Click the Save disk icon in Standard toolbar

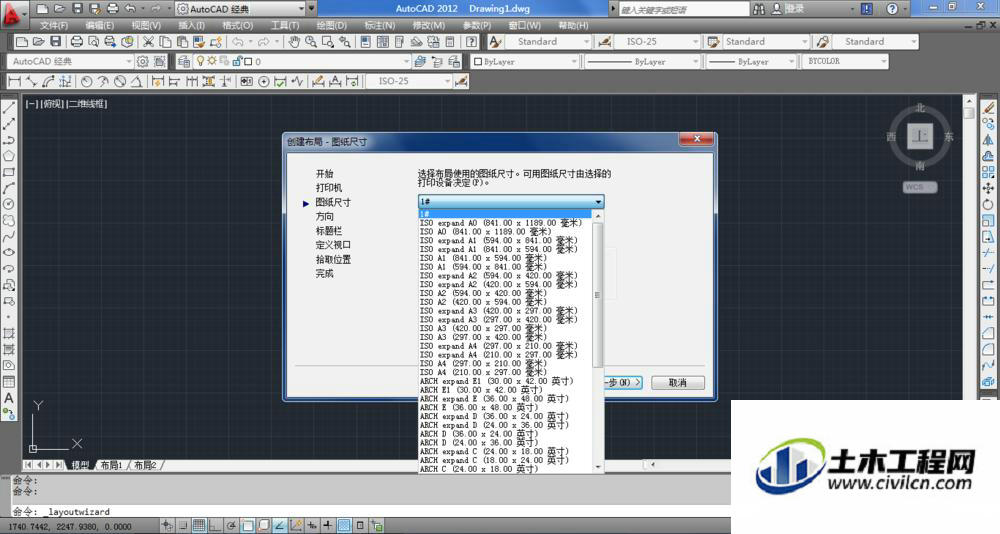pyautogui.click(x=55, y=41)
